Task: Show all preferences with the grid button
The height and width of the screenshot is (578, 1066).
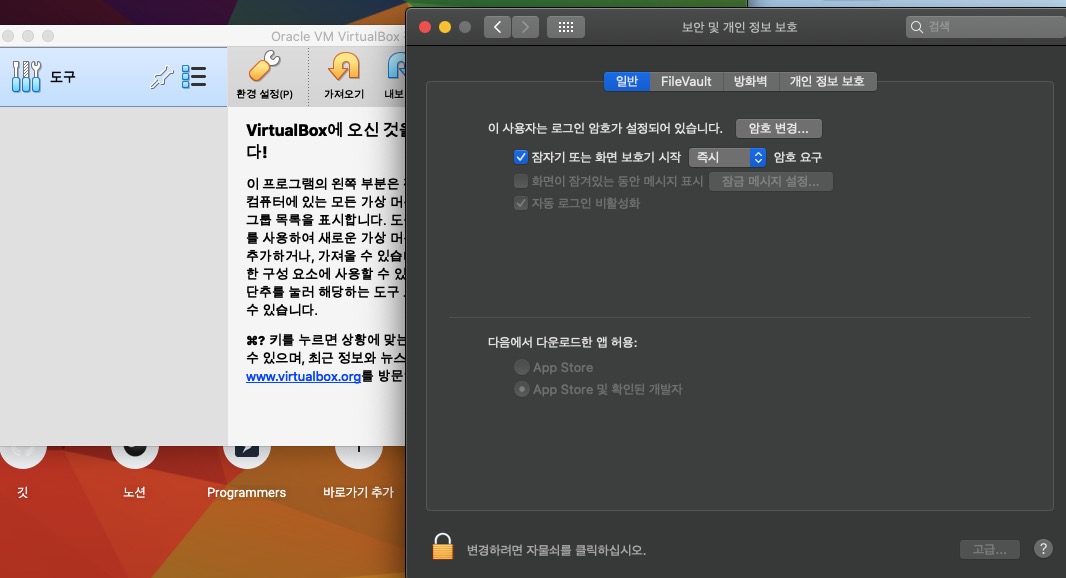Action: click(566, 27)
